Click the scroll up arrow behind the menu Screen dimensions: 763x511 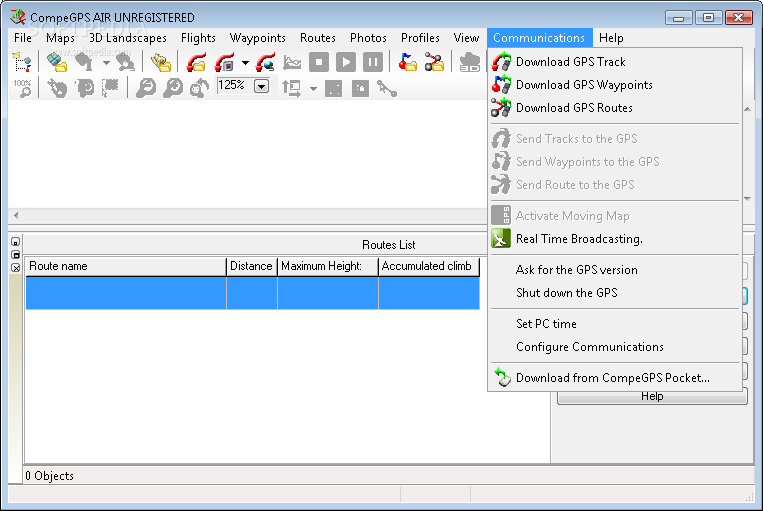(x=747, y=110)
